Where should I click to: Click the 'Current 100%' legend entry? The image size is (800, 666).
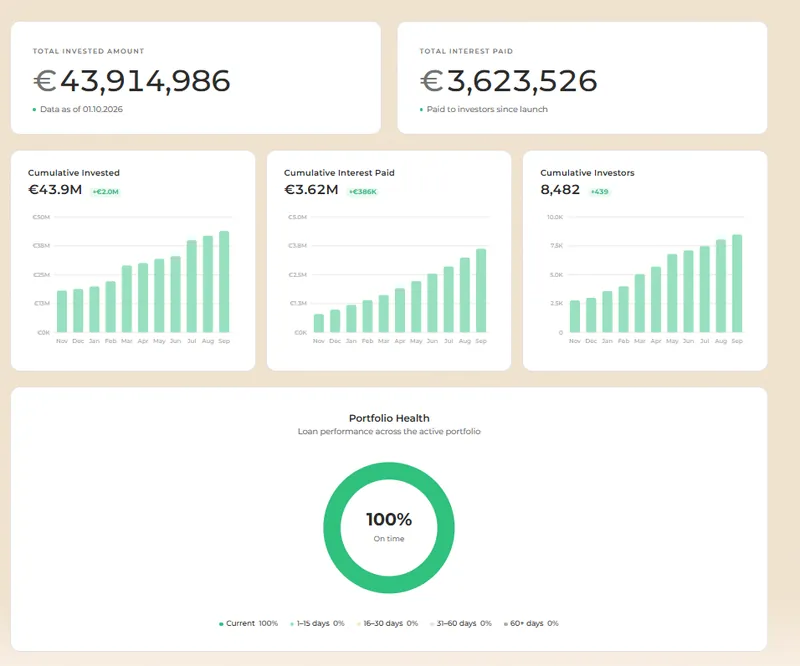(248, 623)
